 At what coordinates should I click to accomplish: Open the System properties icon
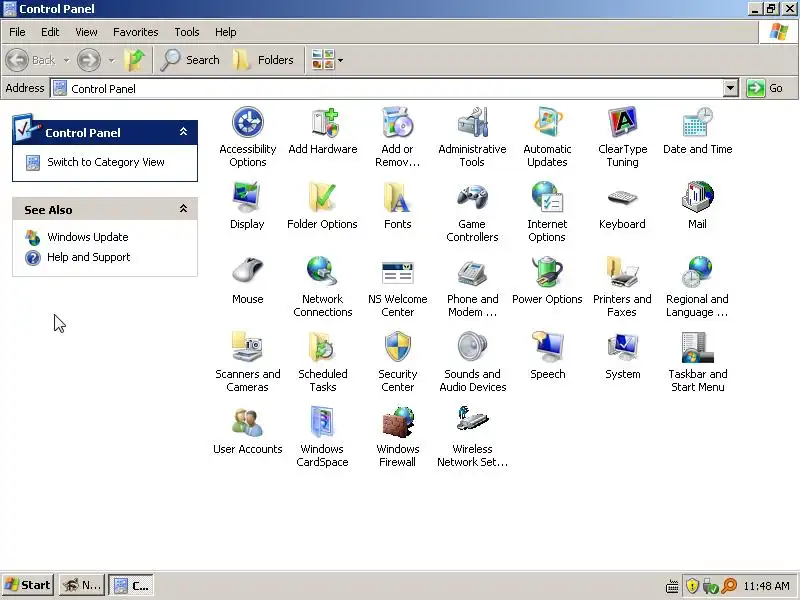click(622, 347)
